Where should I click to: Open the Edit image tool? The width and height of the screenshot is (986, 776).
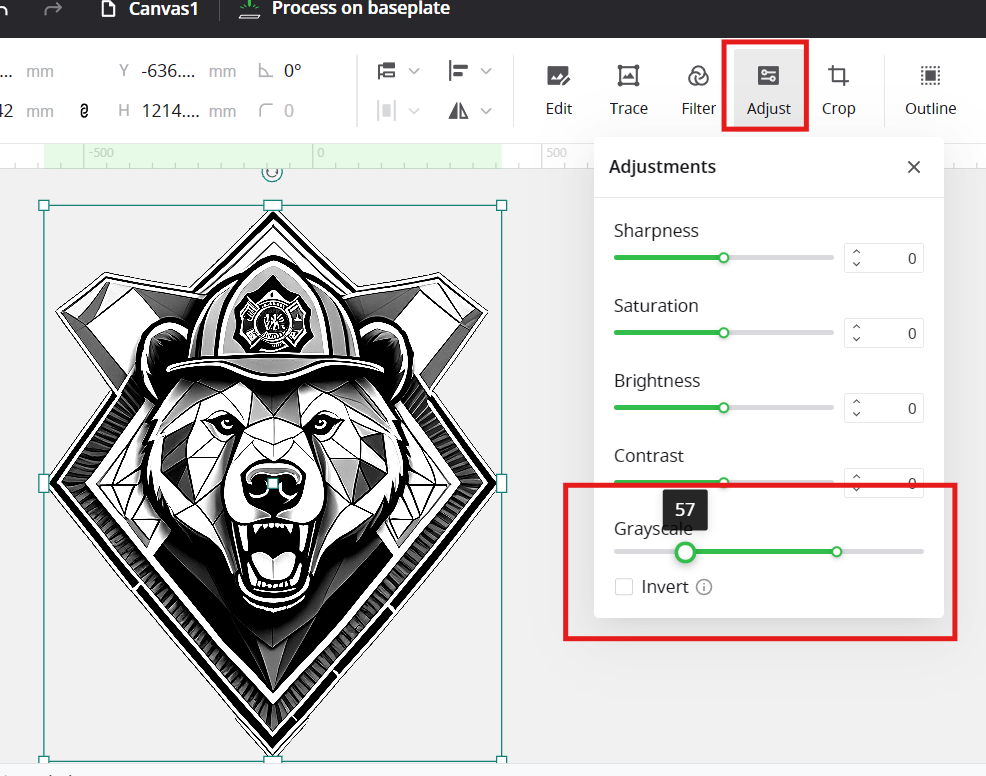pyautogui.click(x=558, y=90)
